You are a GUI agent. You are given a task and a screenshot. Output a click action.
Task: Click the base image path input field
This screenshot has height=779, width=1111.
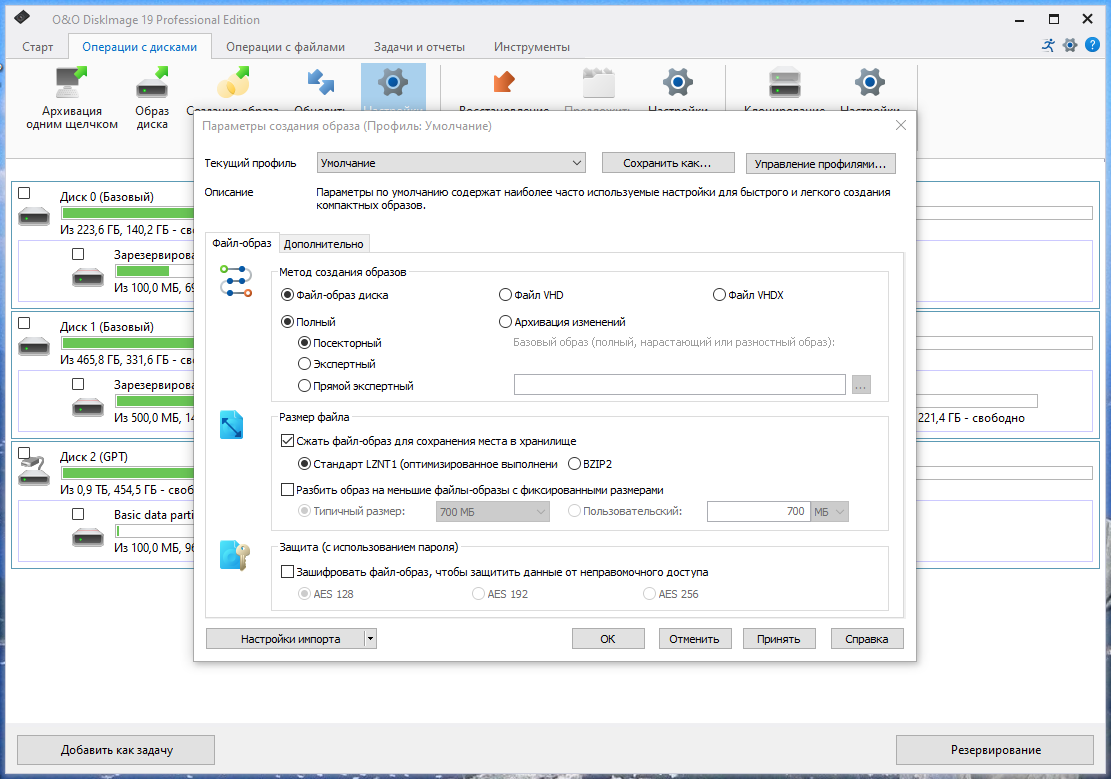(679, 385)
